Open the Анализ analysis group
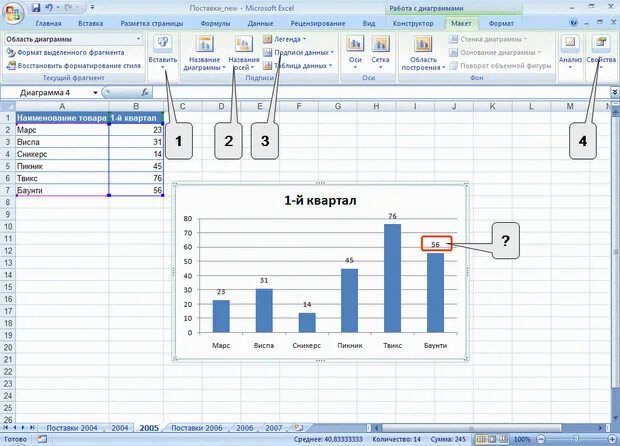Image resolution: width=620 pixels, height=446 pixels. coord(570,52)
